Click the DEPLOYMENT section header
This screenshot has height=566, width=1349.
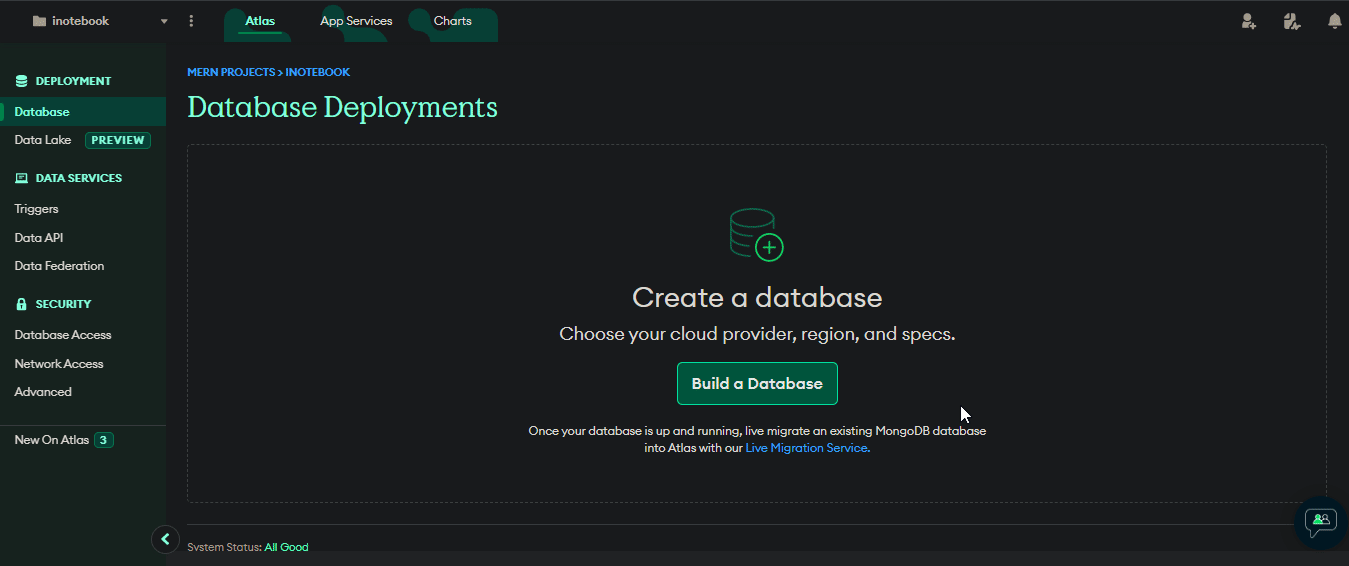coord(73,81)
